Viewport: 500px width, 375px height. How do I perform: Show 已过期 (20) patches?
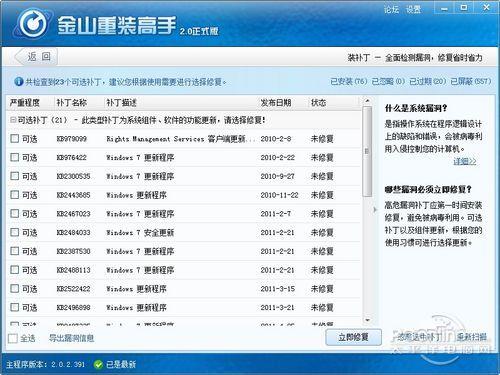(x=427, y=81)
